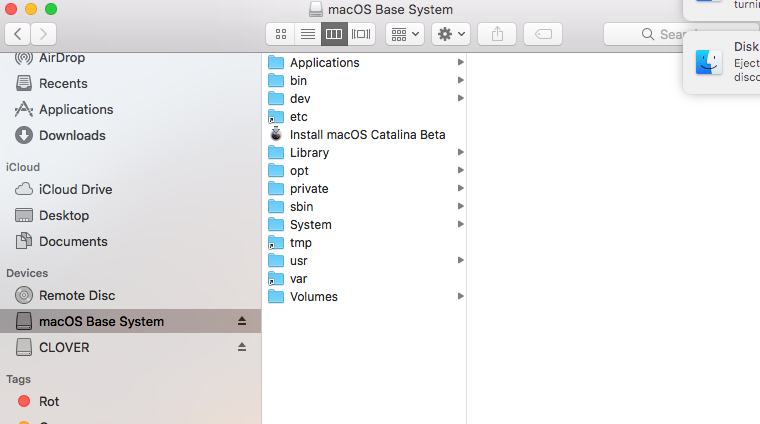Open the Action gear menu
The image size is (760, 424).
tap(450, 34)
